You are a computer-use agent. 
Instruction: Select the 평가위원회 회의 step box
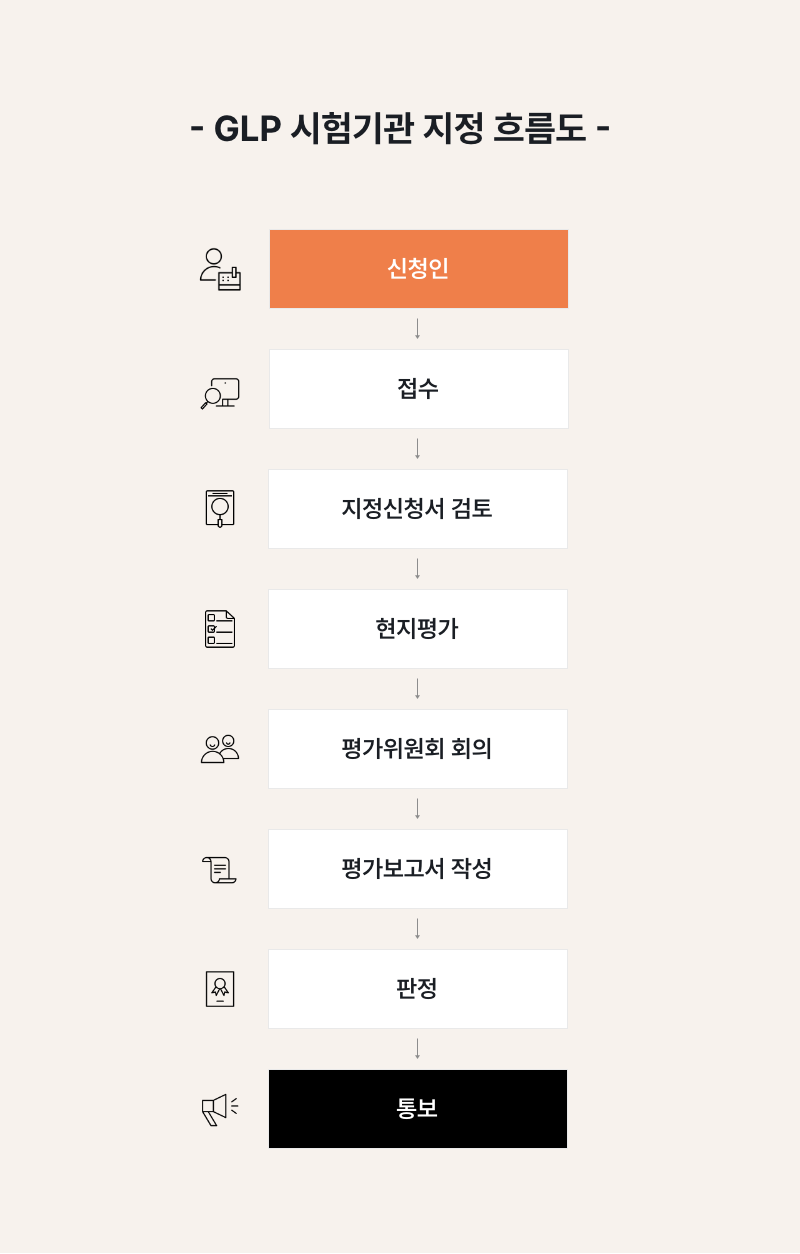[418, 749]
